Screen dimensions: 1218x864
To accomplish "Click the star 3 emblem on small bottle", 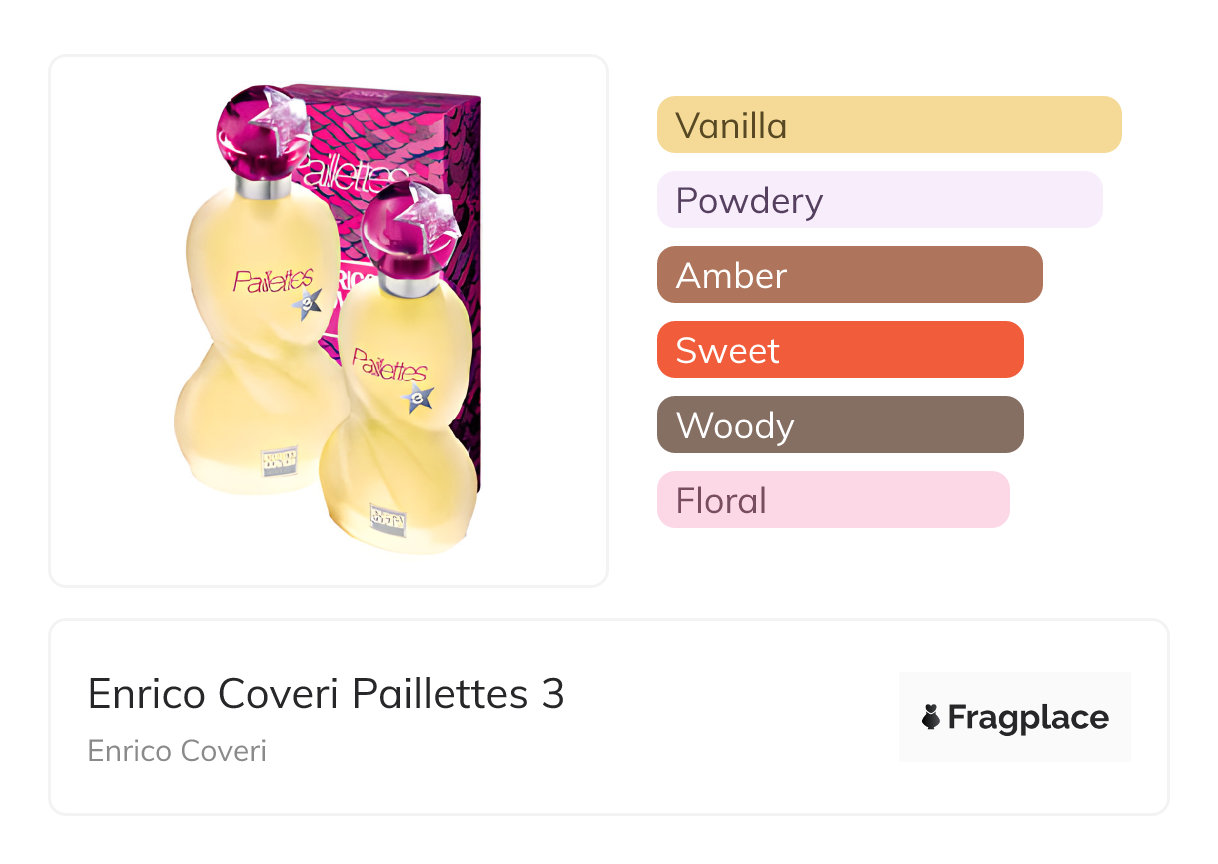I will (418, 399).
